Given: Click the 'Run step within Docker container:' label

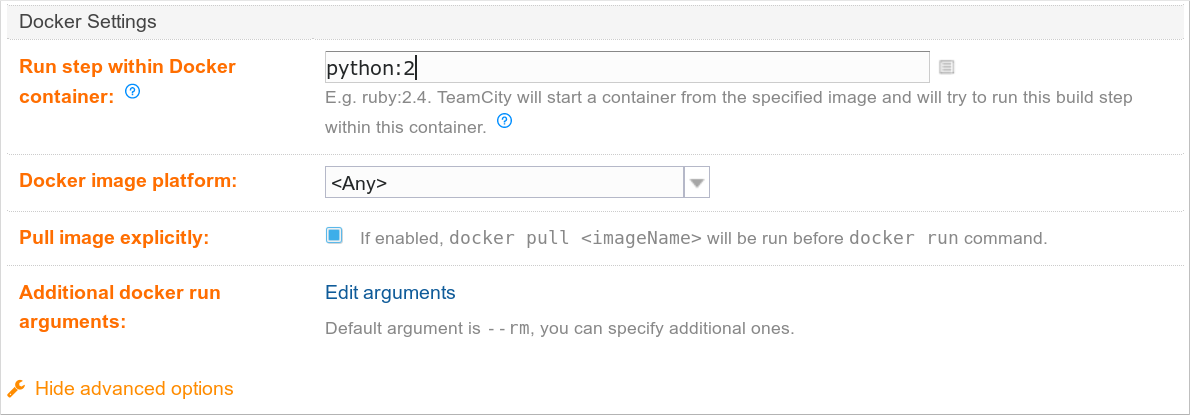Looking at the screenshot, I should [128, 81].
